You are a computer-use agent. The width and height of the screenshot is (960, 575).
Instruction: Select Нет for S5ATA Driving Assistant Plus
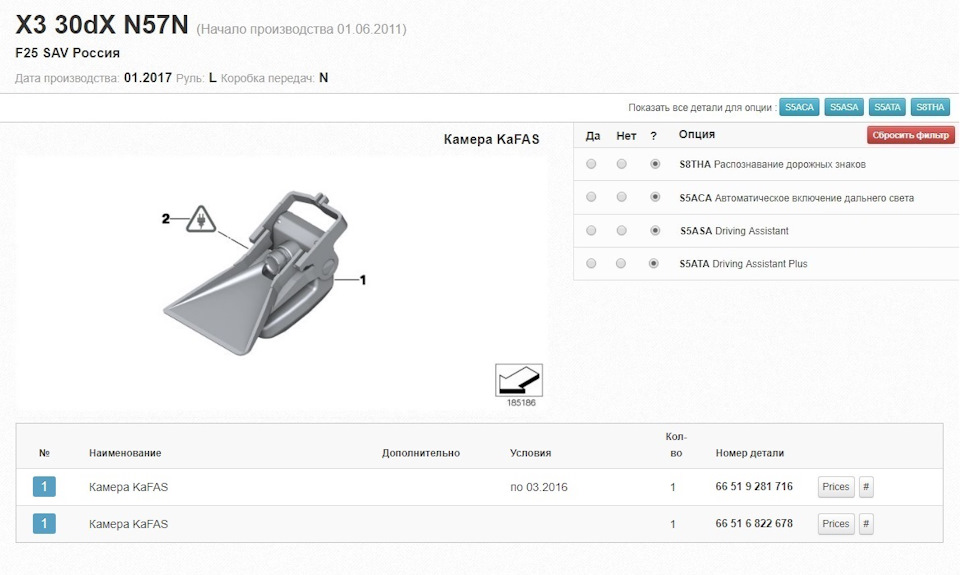click(x=621, y=263)
